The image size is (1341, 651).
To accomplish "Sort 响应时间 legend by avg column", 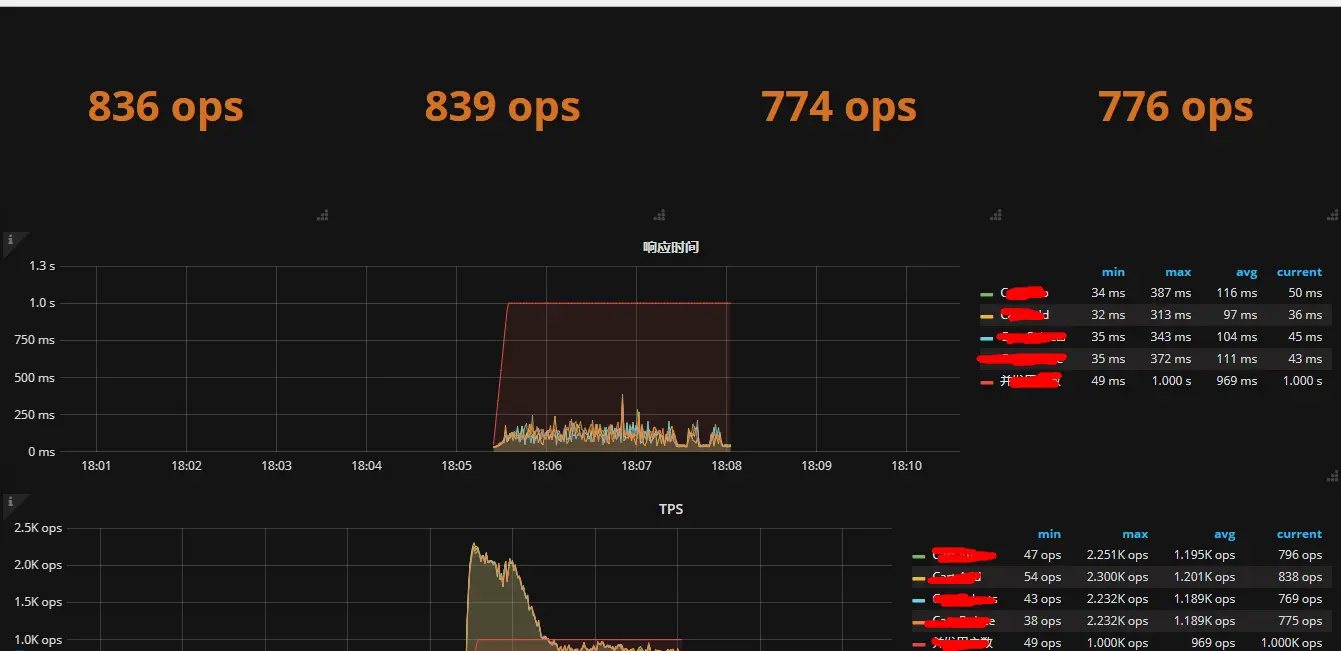I will pyautogui.click(x=1245, y=272).
